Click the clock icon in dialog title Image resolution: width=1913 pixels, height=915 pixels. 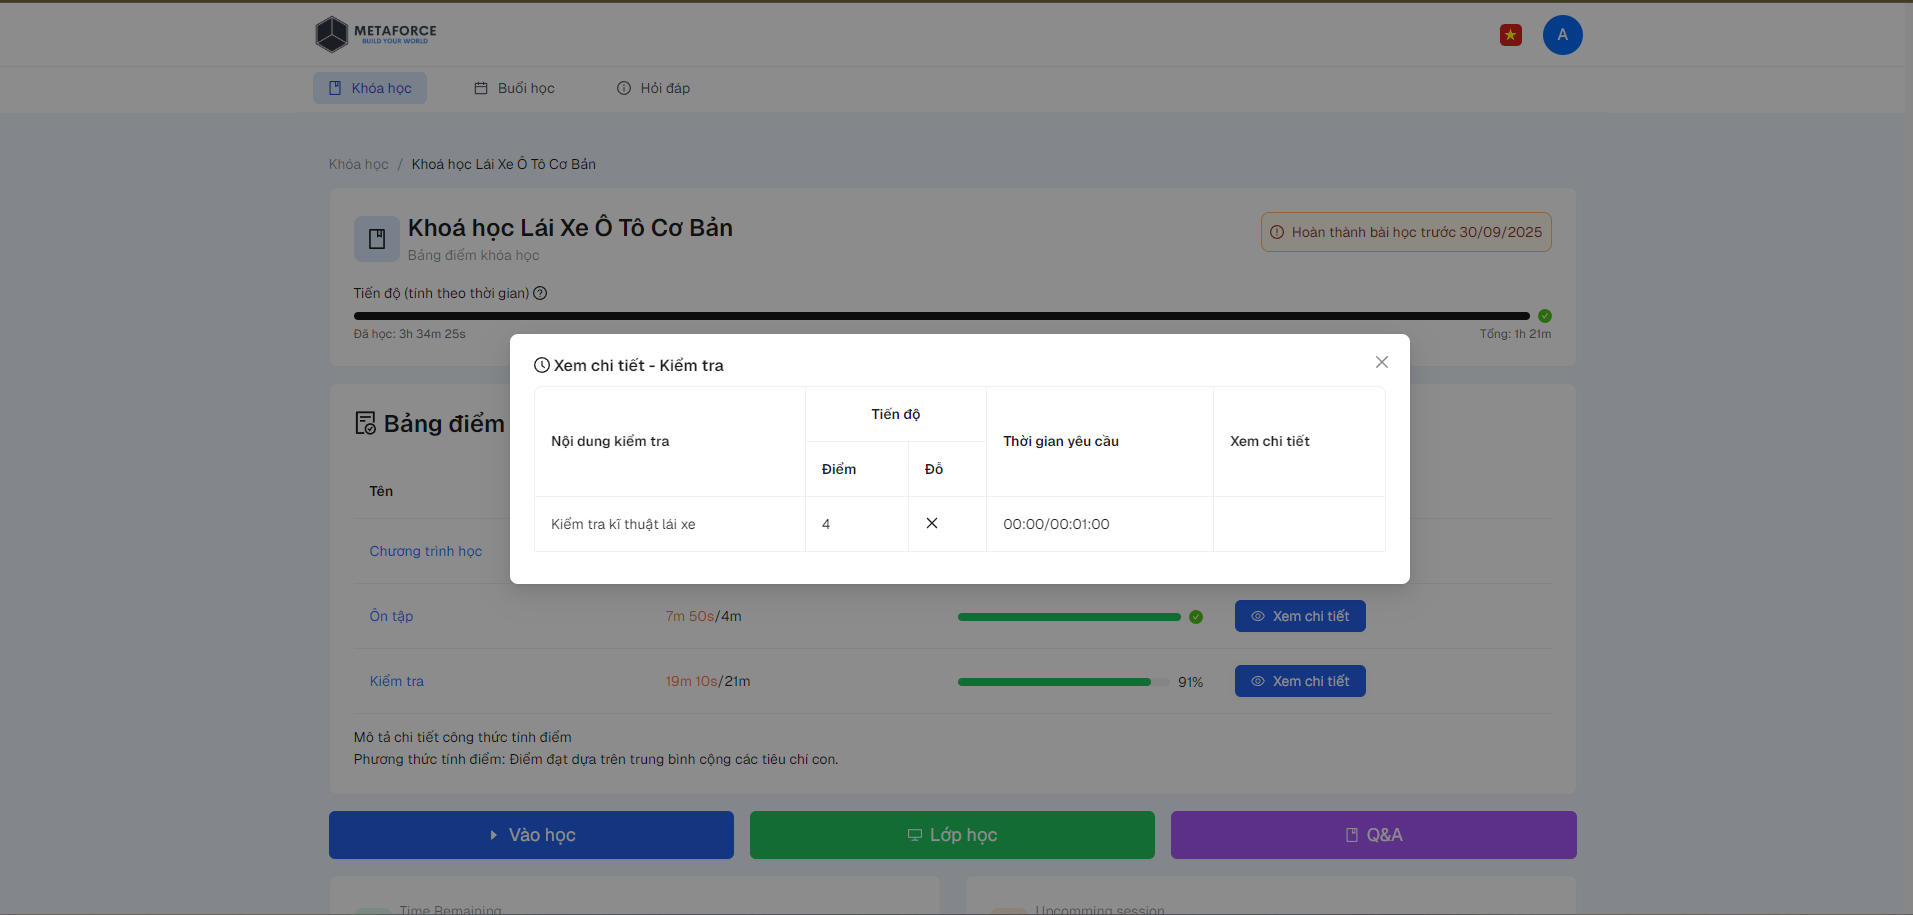542,366
